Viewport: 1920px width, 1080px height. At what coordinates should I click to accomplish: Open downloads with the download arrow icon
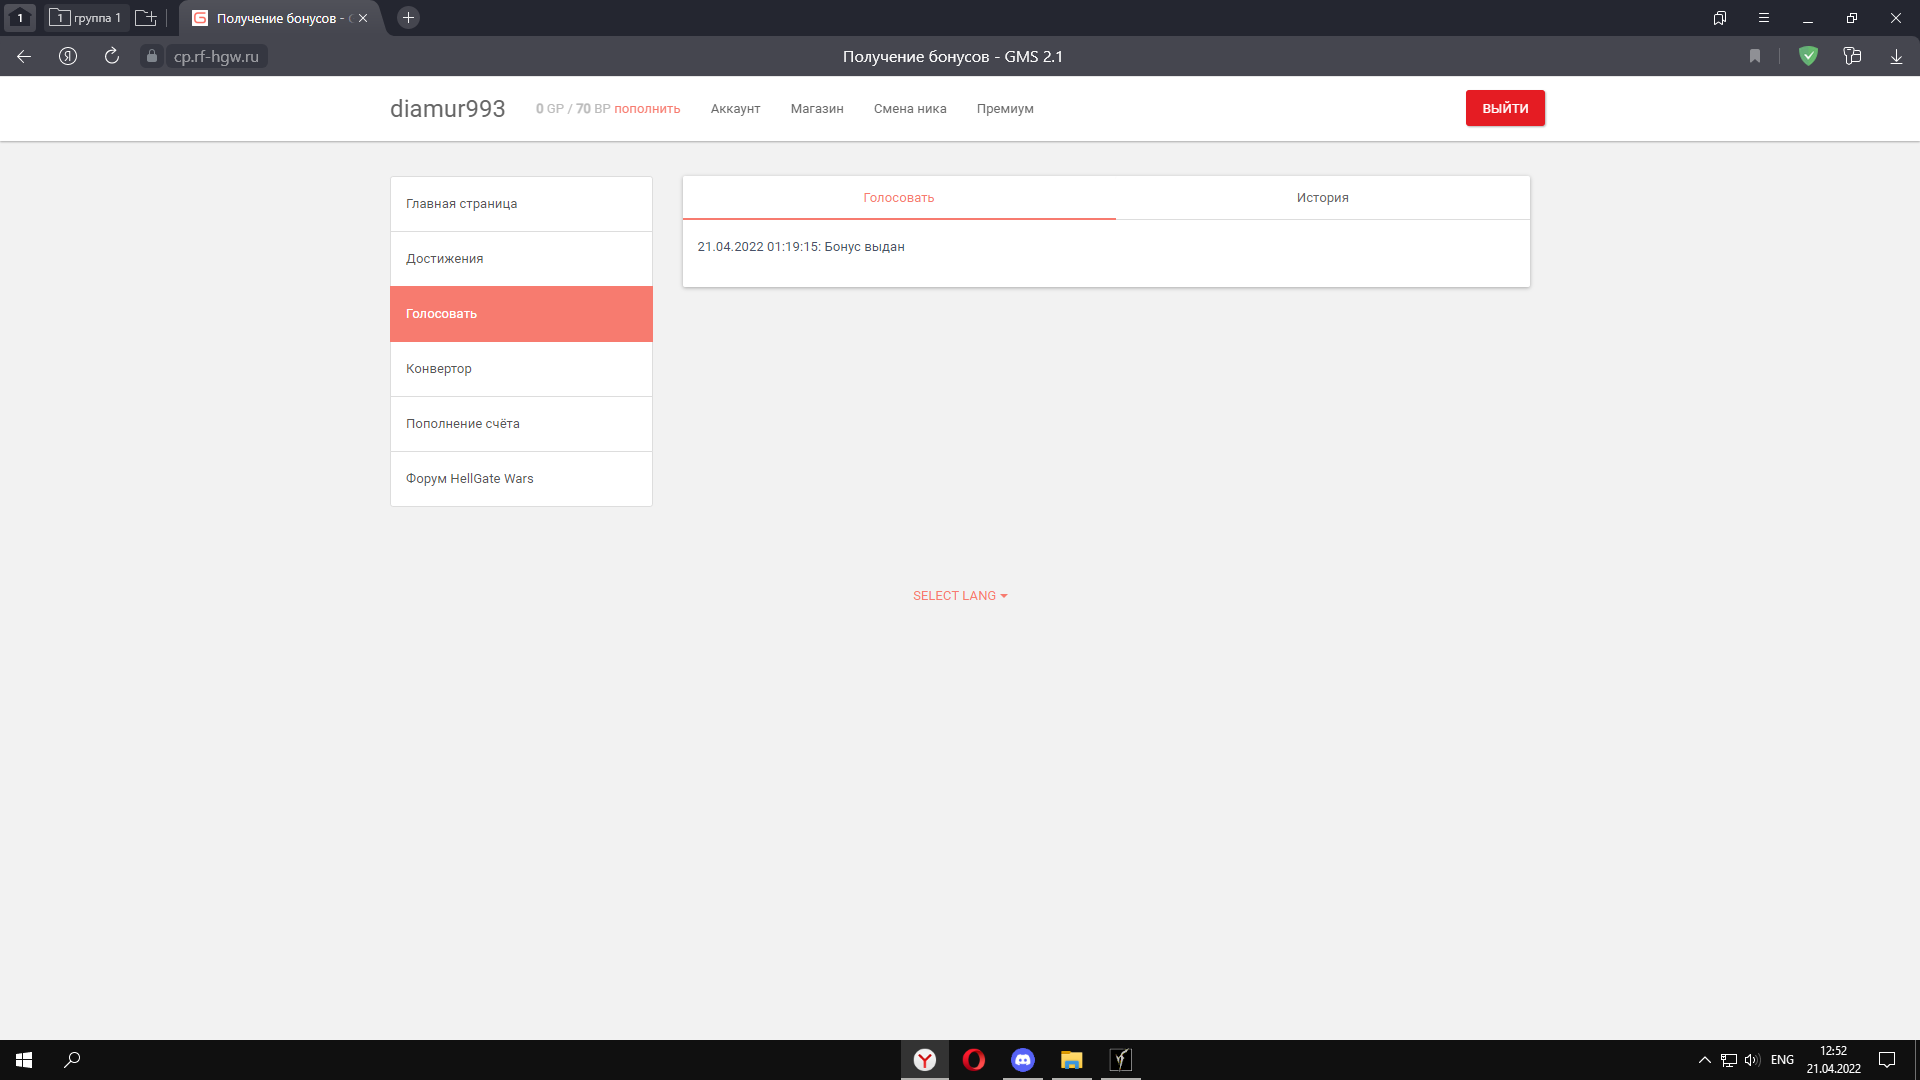click(1896, 57)
